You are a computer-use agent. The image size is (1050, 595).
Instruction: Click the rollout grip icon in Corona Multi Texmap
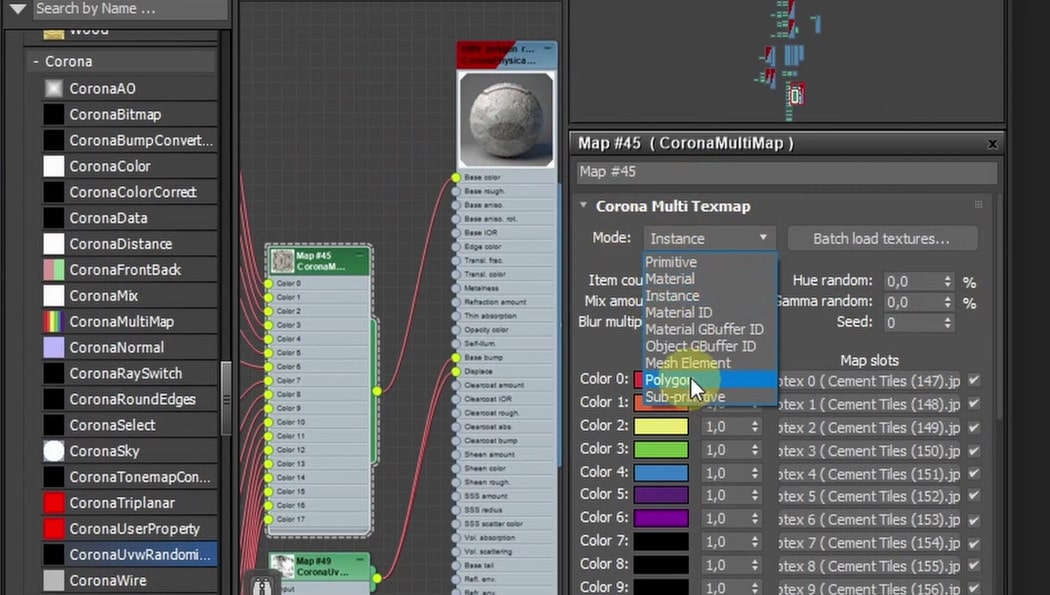click(x=978, y=205)
